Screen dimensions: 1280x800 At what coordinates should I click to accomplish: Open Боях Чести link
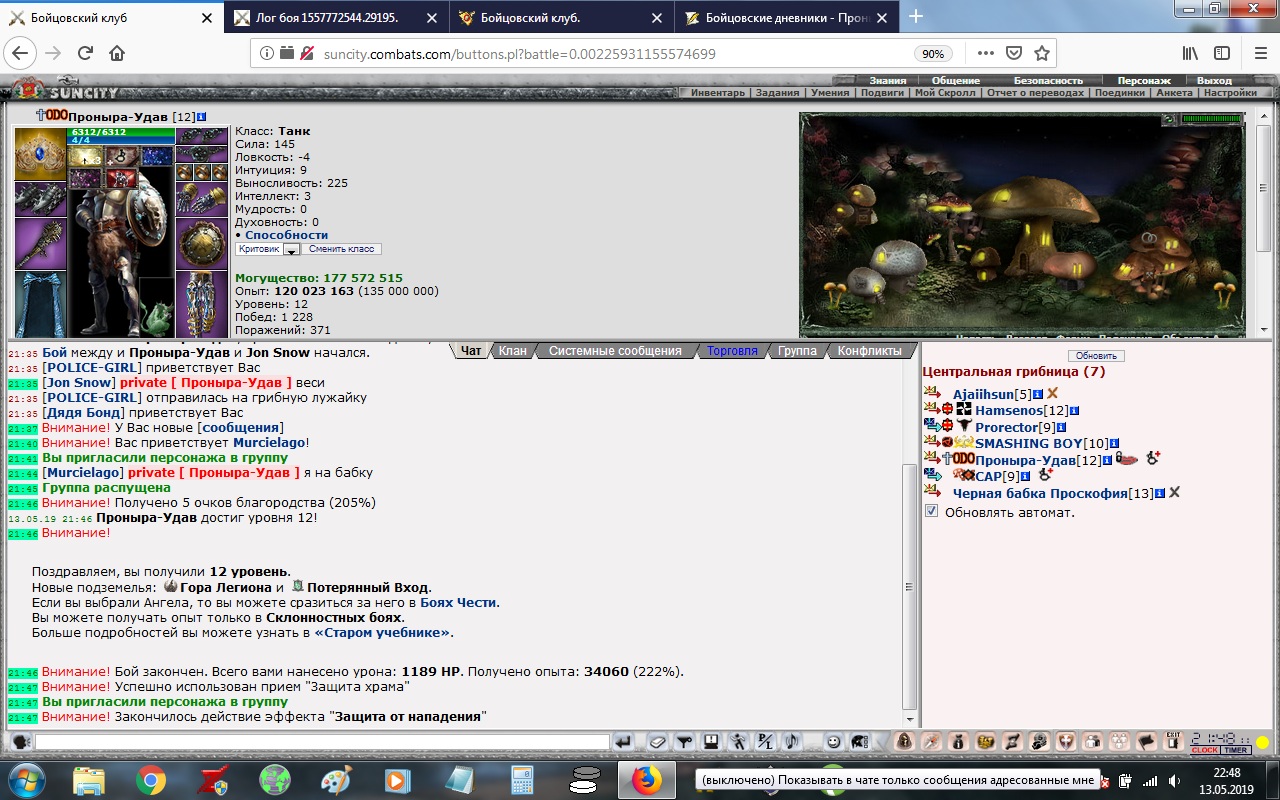coord(457,602)
